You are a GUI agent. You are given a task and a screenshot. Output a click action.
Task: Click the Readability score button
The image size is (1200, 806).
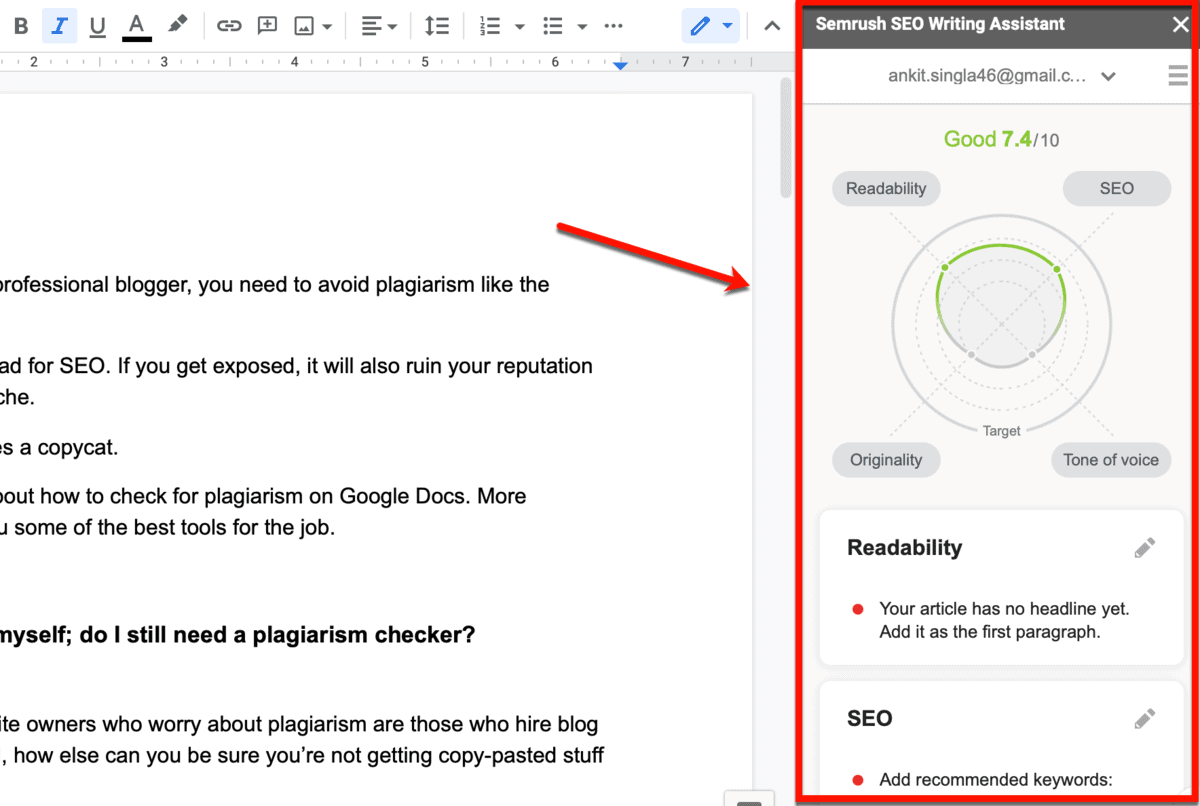[885, 188]
